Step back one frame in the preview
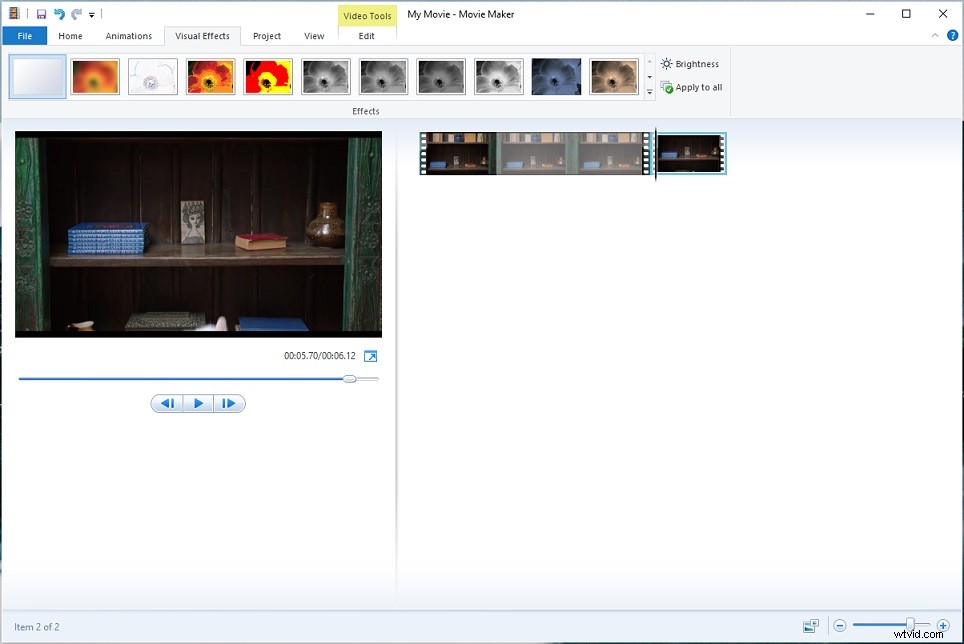This screenshot has height=644, width=964. tap(167, 403)
